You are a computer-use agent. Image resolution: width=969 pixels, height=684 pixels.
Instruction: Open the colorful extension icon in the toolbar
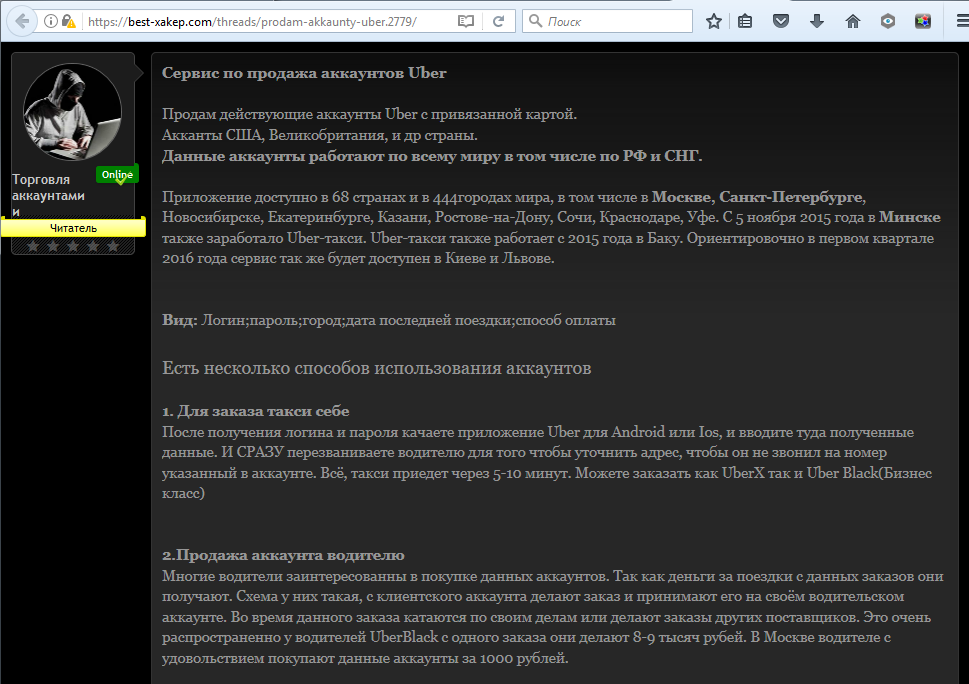pyautogui.click(x=923, y=22)
